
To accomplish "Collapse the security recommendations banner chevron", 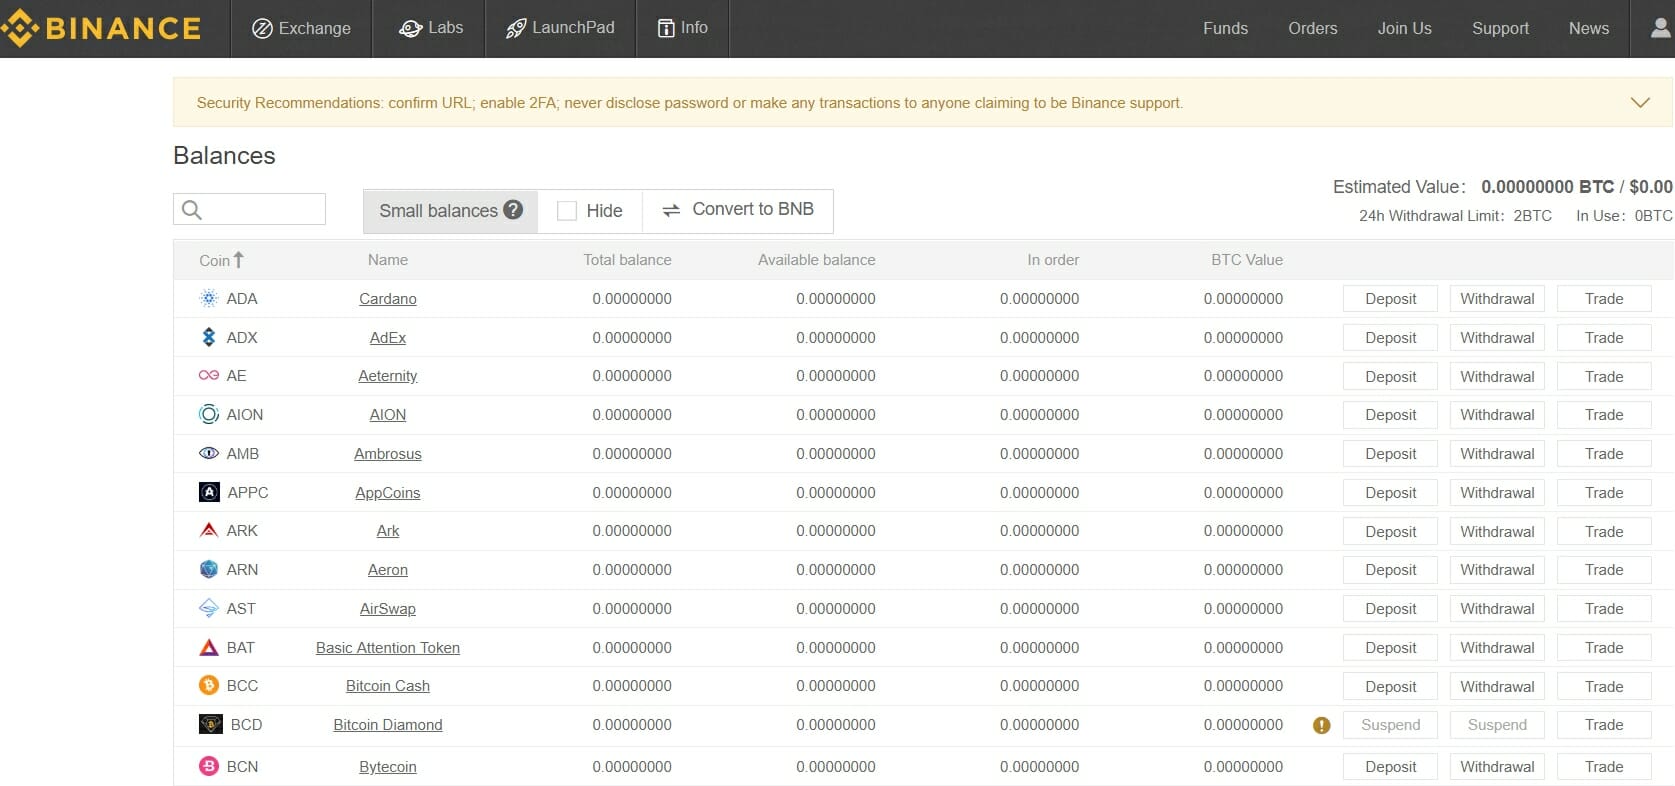I will tap(1640, 102).
